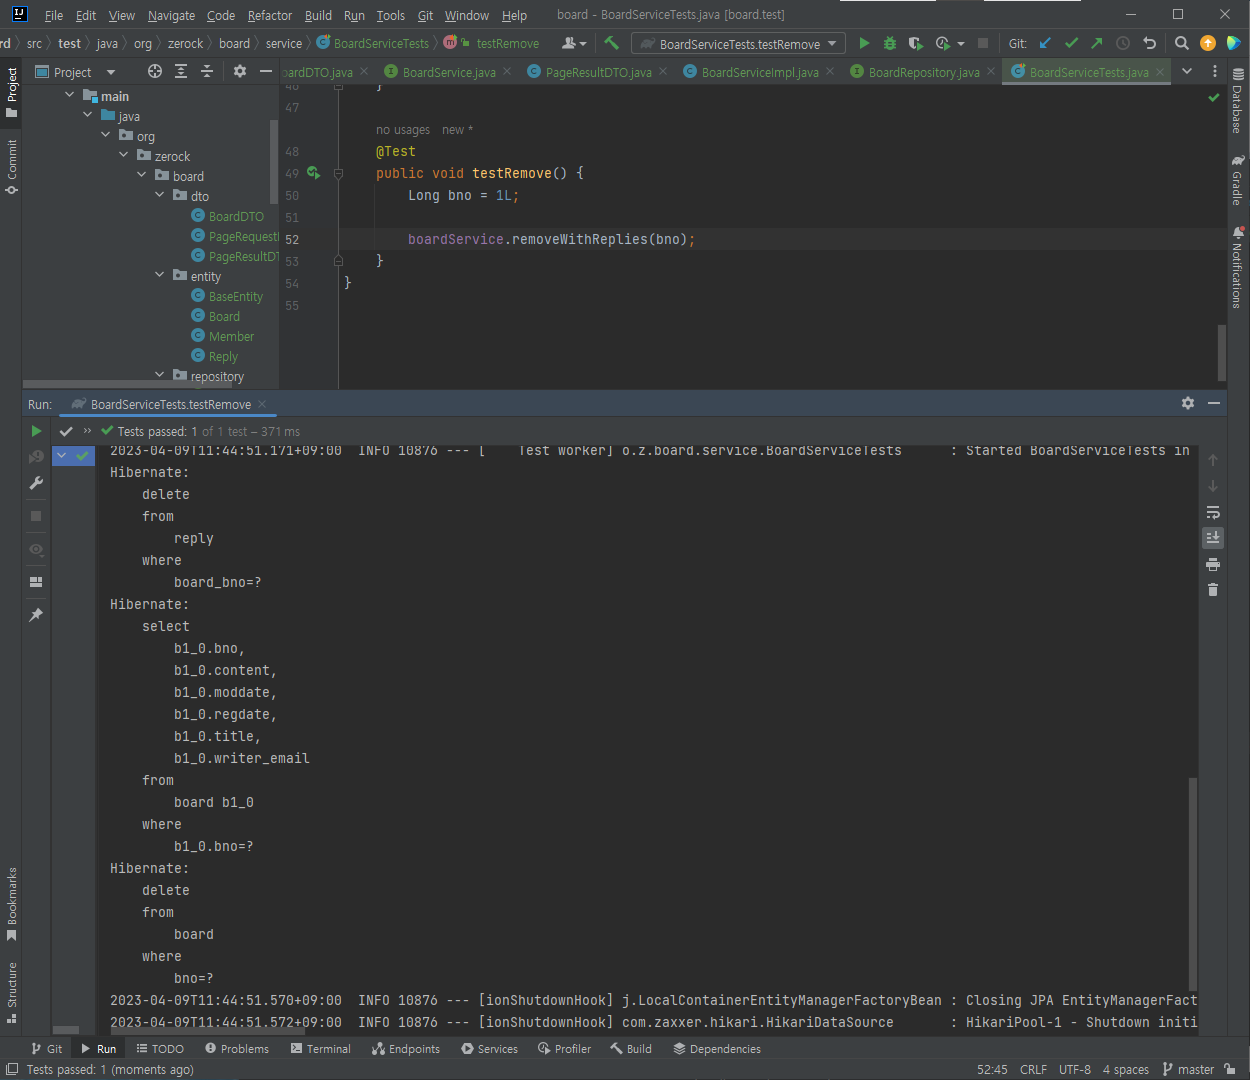Toggle soft-wrap in console output
1250x1080 pixels.
click(x=1213, y=512)
